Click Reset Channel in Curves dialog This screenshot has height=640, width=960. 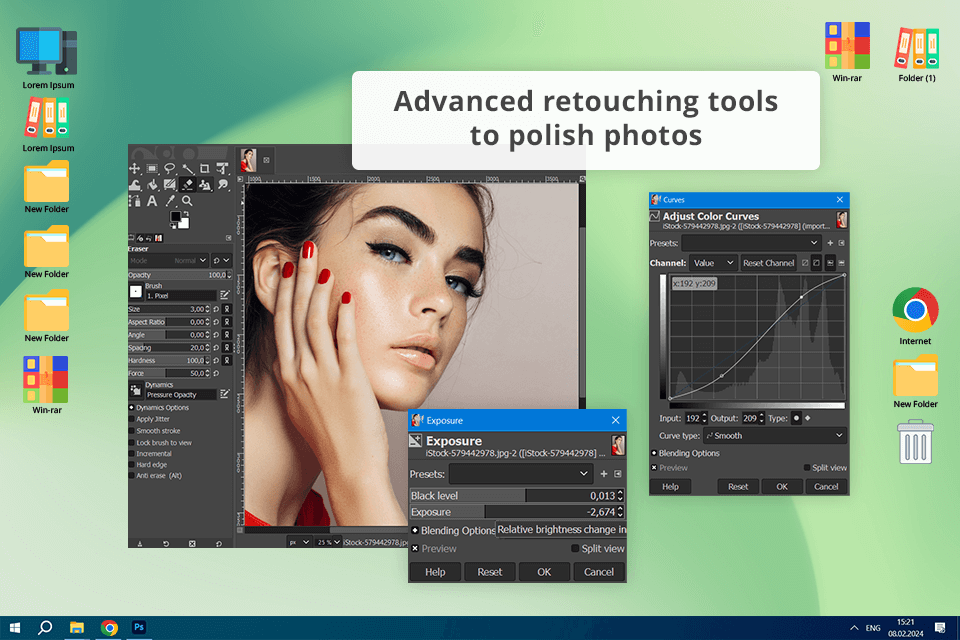768,263
